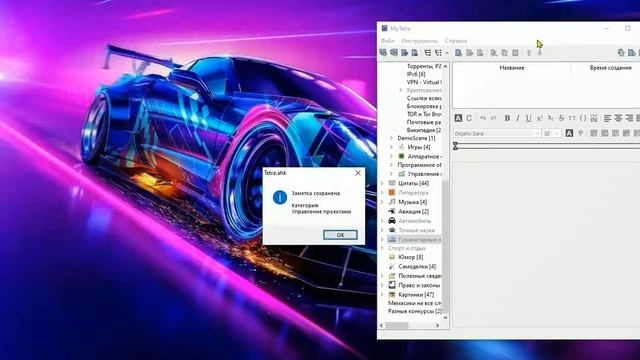This screenshot has width=640, height=360.
Task: Select the Самоделки [4] tree item
Action: [417, 267]
